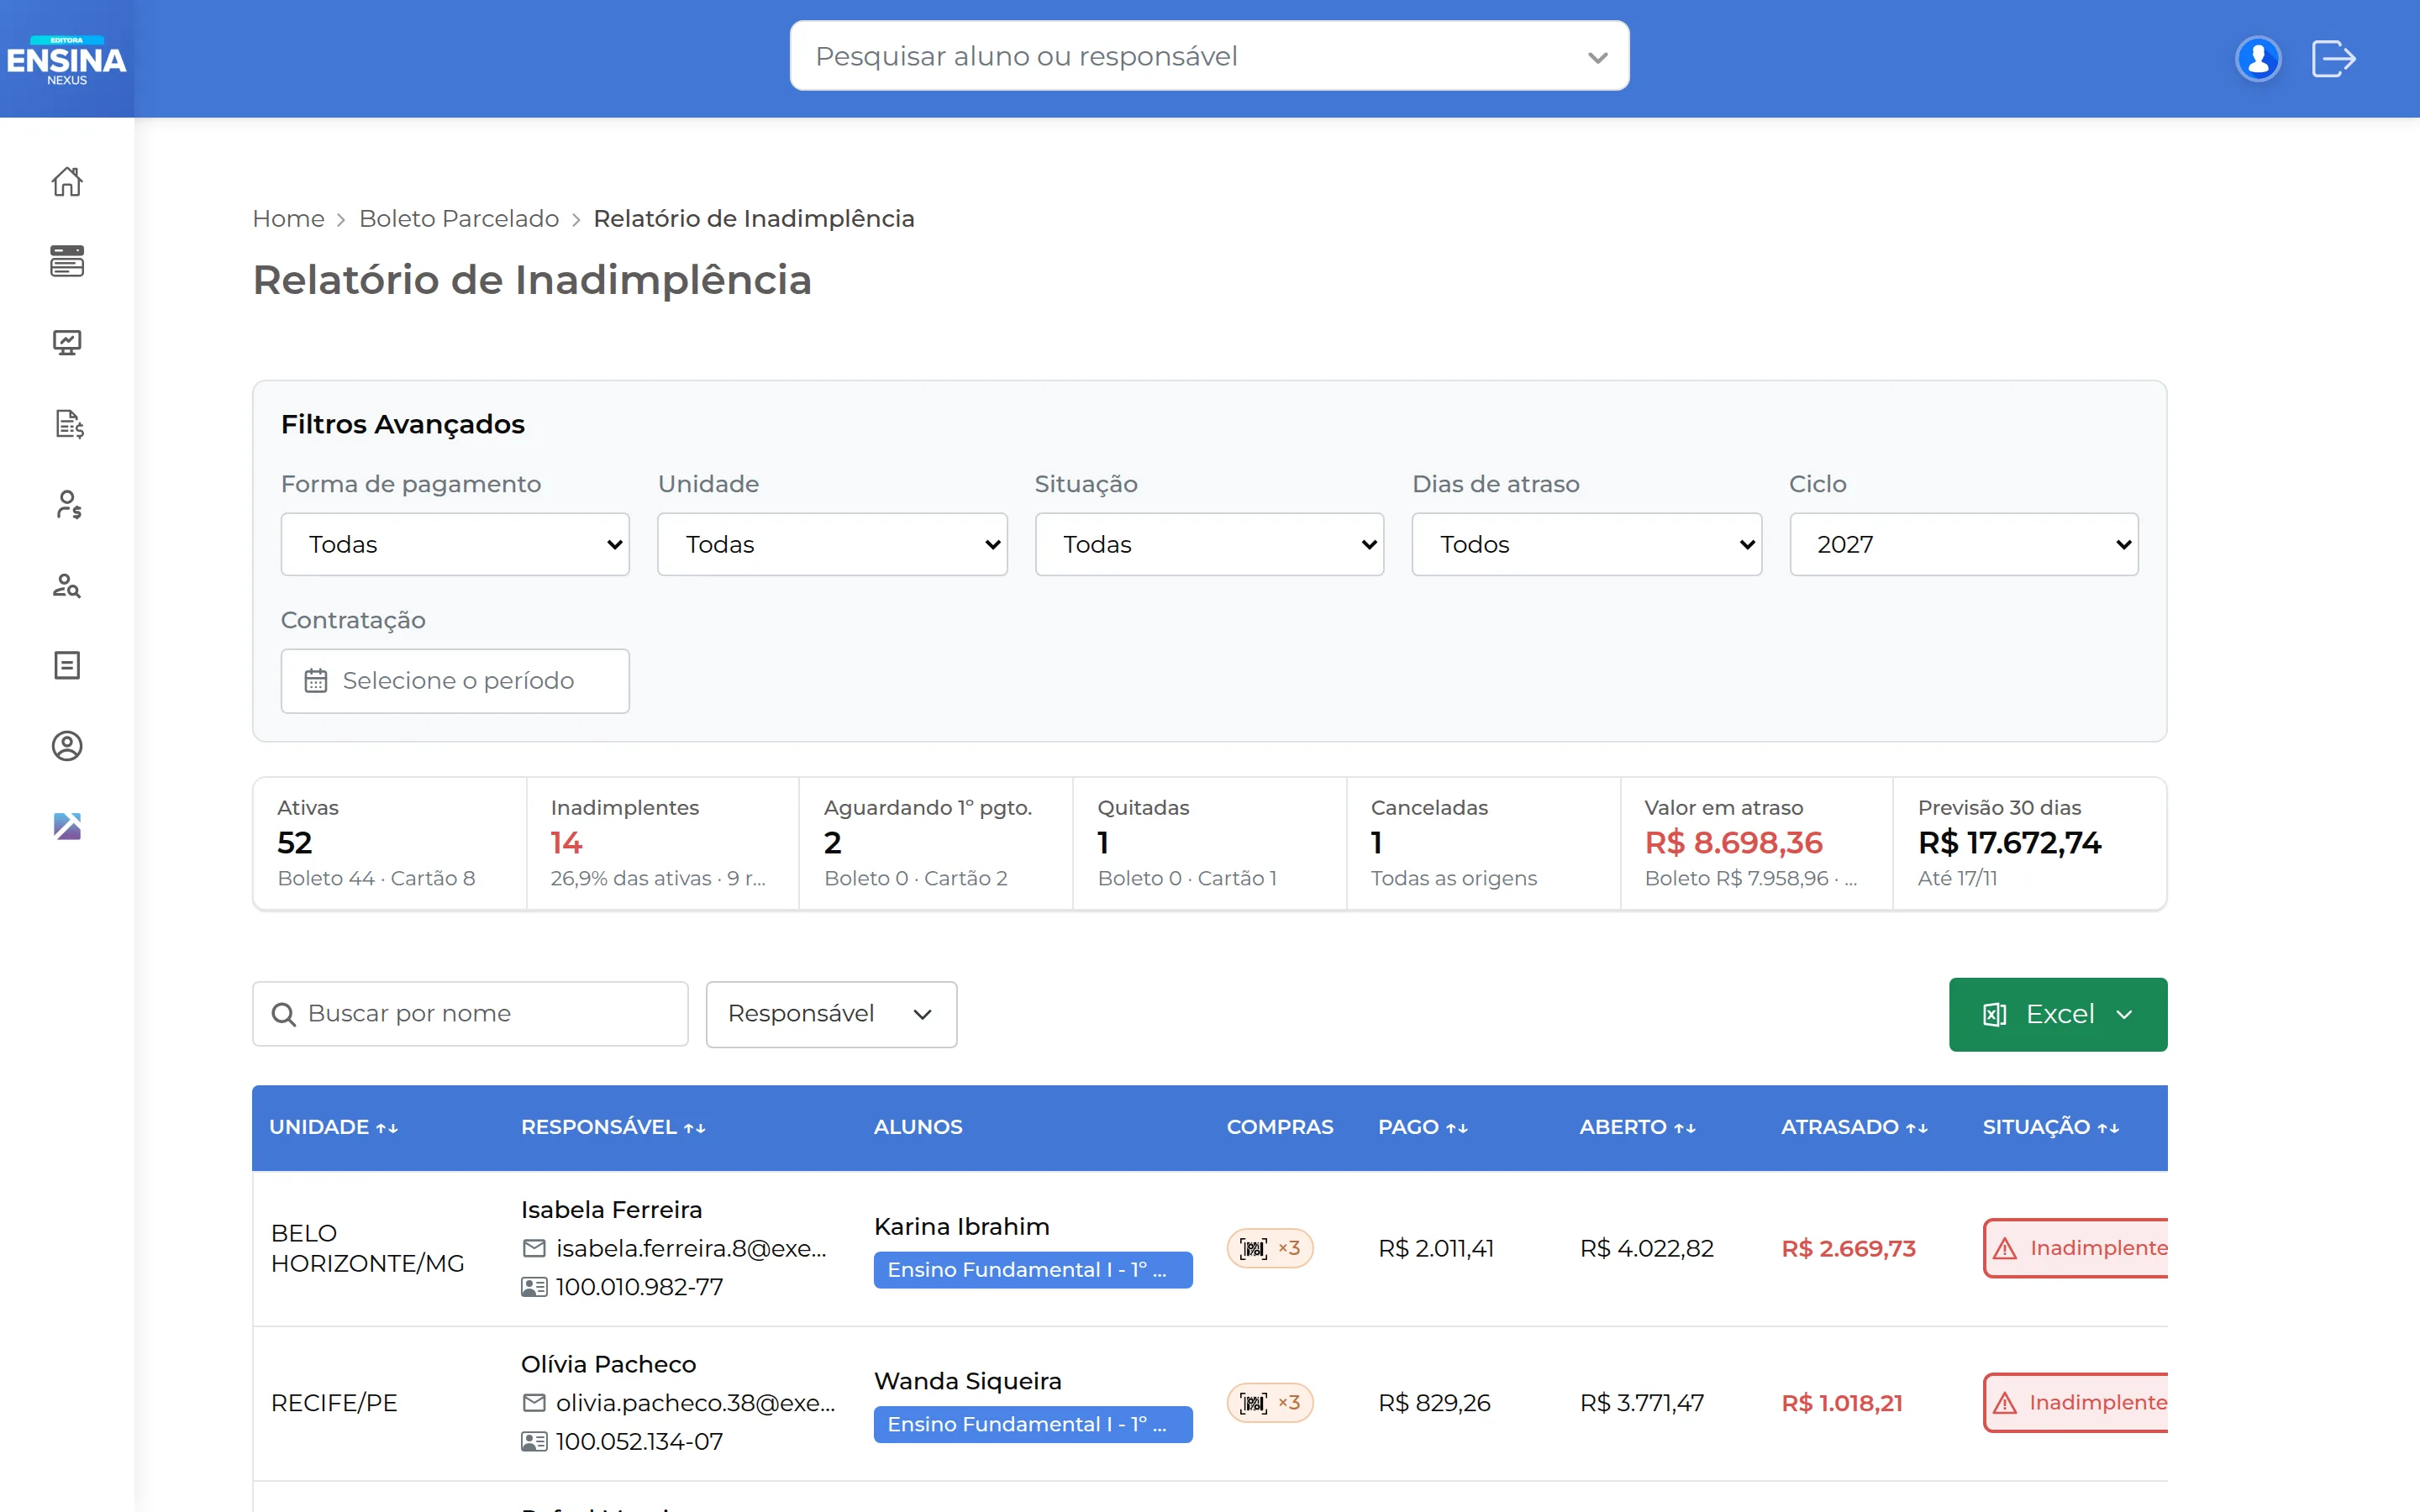The height and width of the screenshot is (1512, 2420).
Task: Sort by the ATRASADO column header
Action: (x=1854, y=1127)
